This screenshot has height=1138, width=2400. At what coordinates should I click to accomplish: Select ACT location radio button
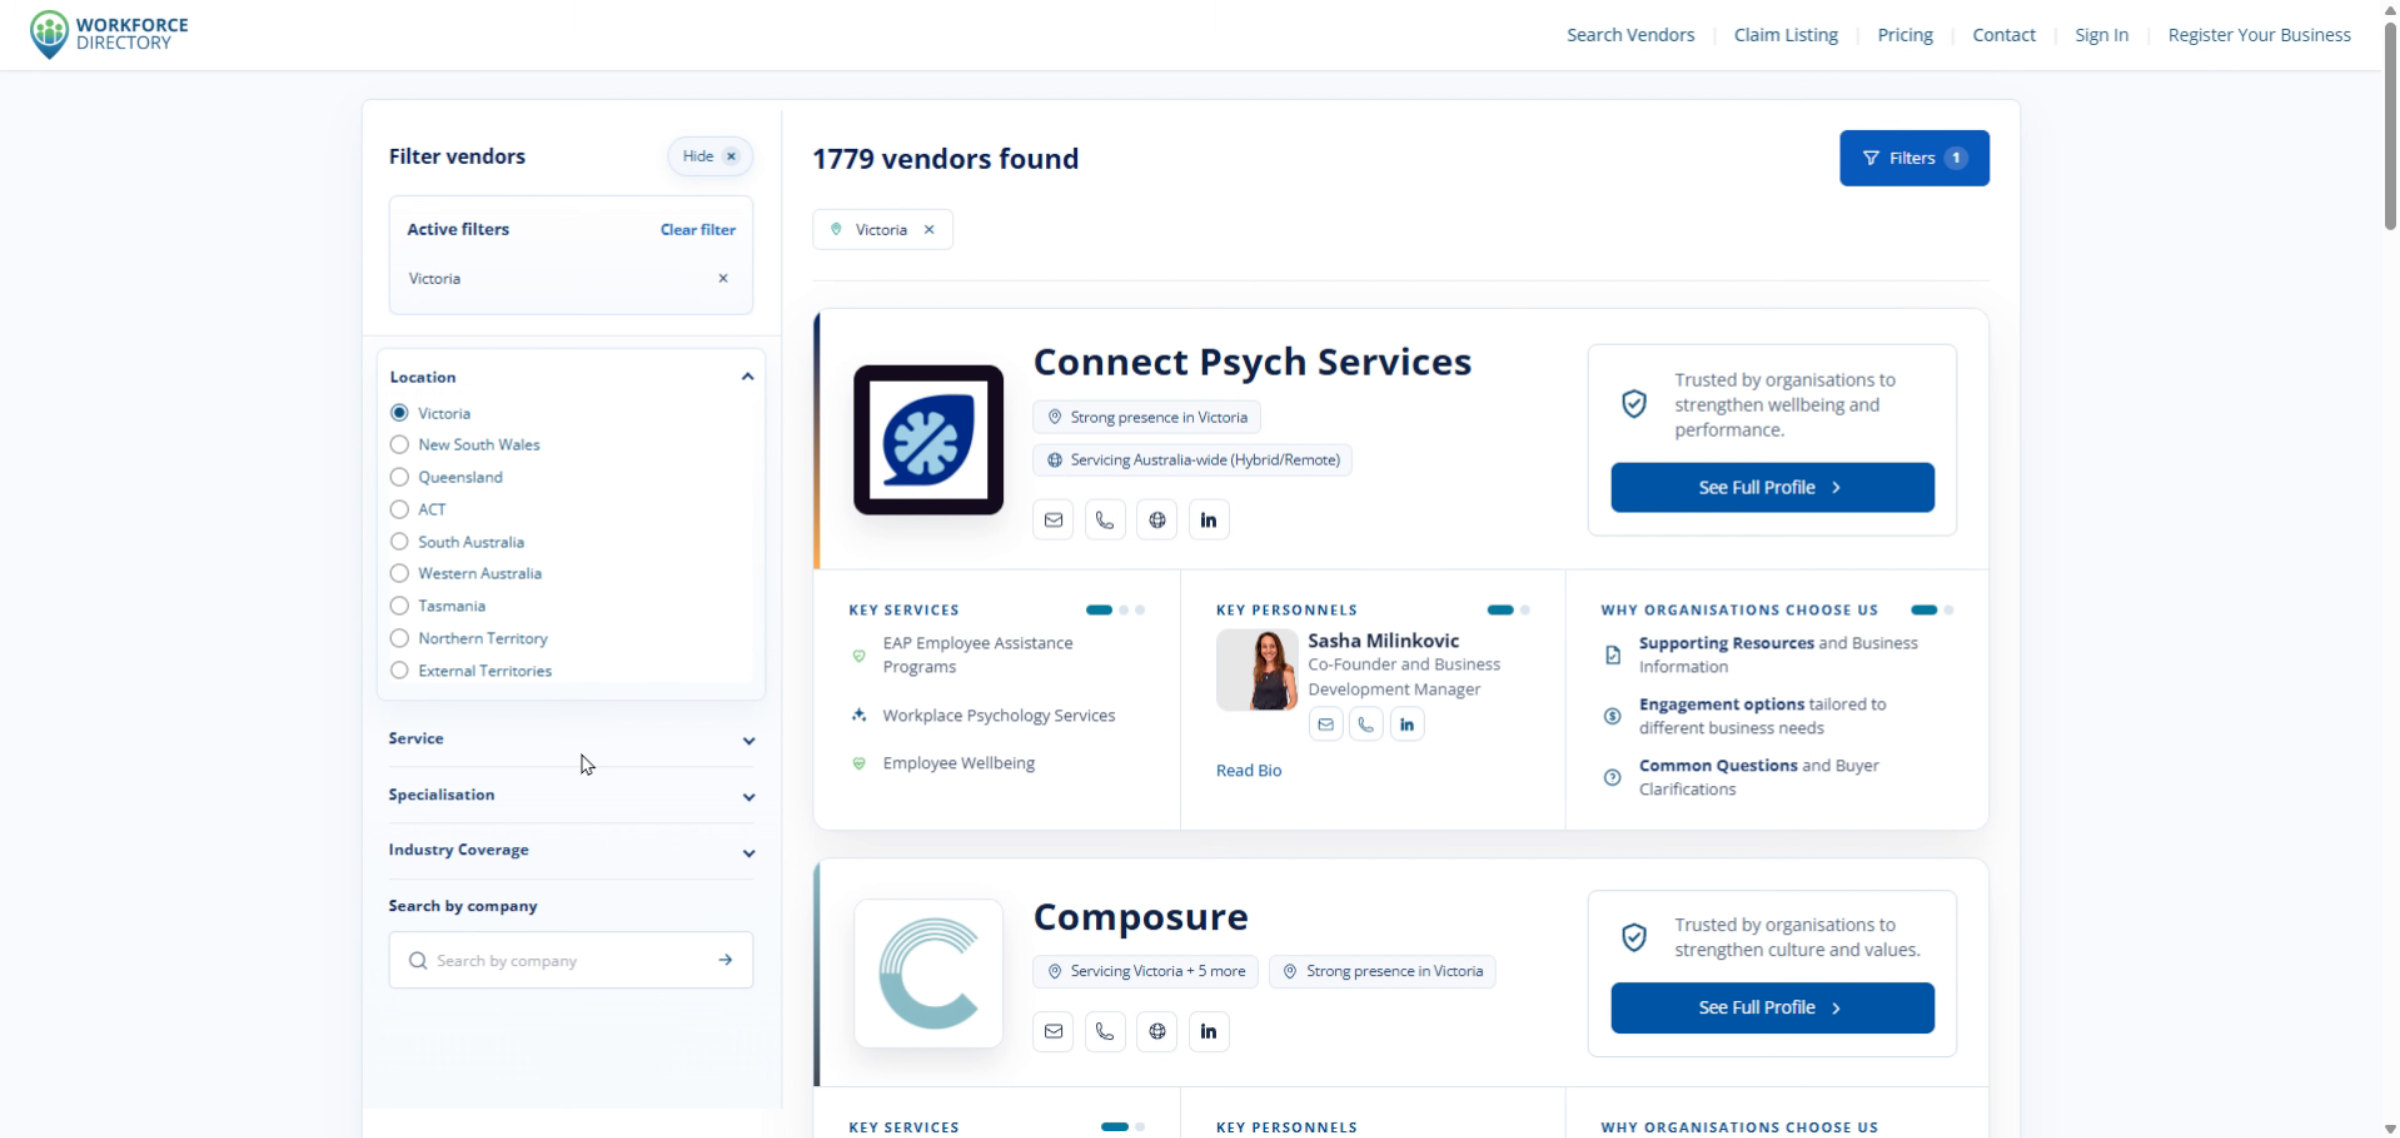coord(400,509)
